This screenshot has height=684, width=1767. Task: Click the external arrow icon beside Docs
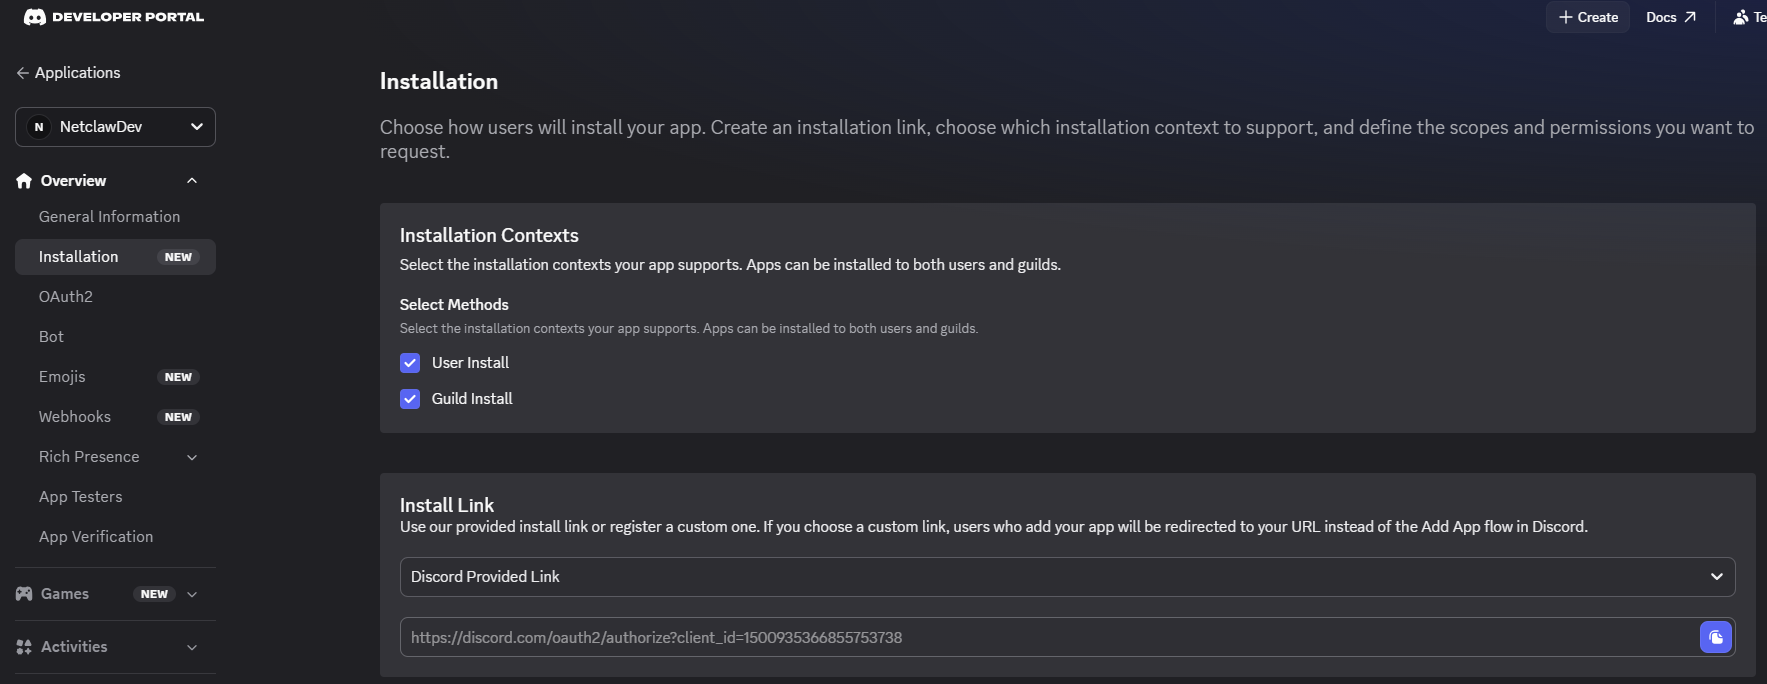[1690, 17]
